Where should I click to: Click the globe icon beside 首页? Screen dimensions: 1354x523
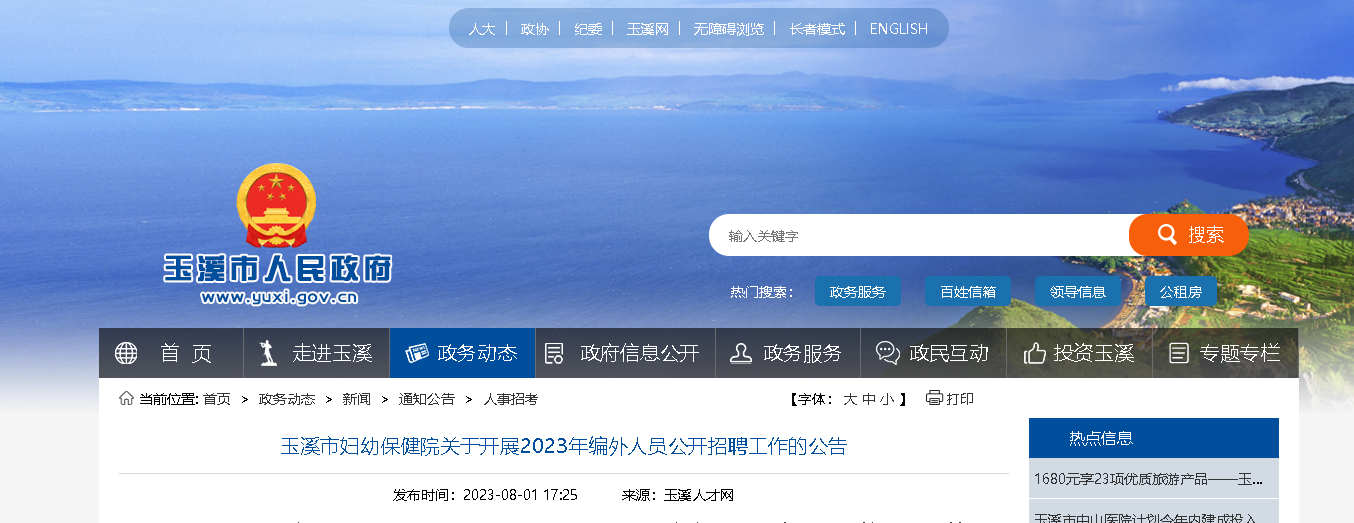pos(126,353)
